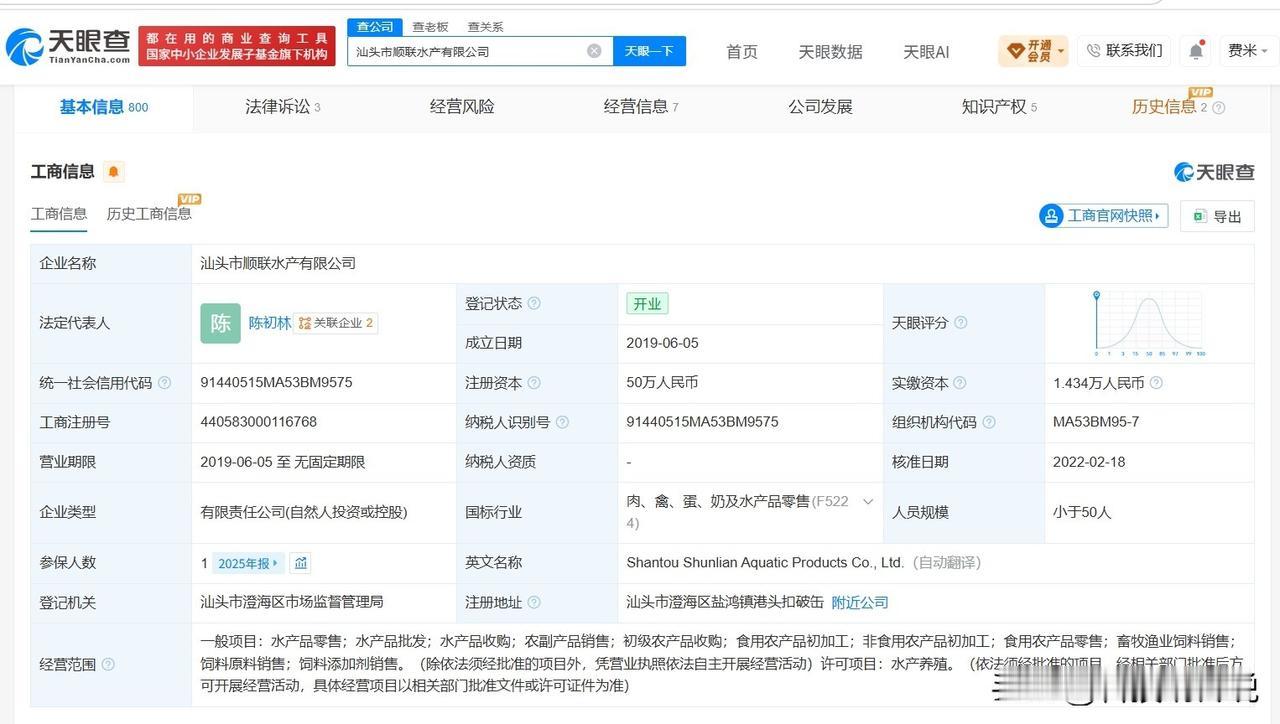Click the phone icon of 联系我们
Image resolution: width=1280 pixels, height=724 pixels.
[1093, 51]
